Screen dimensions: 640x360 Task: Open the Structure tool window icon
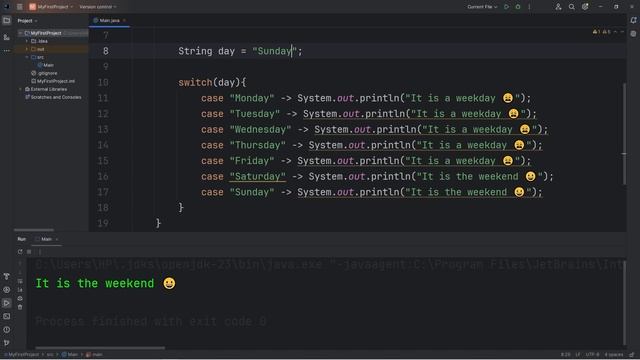point(7,38)
